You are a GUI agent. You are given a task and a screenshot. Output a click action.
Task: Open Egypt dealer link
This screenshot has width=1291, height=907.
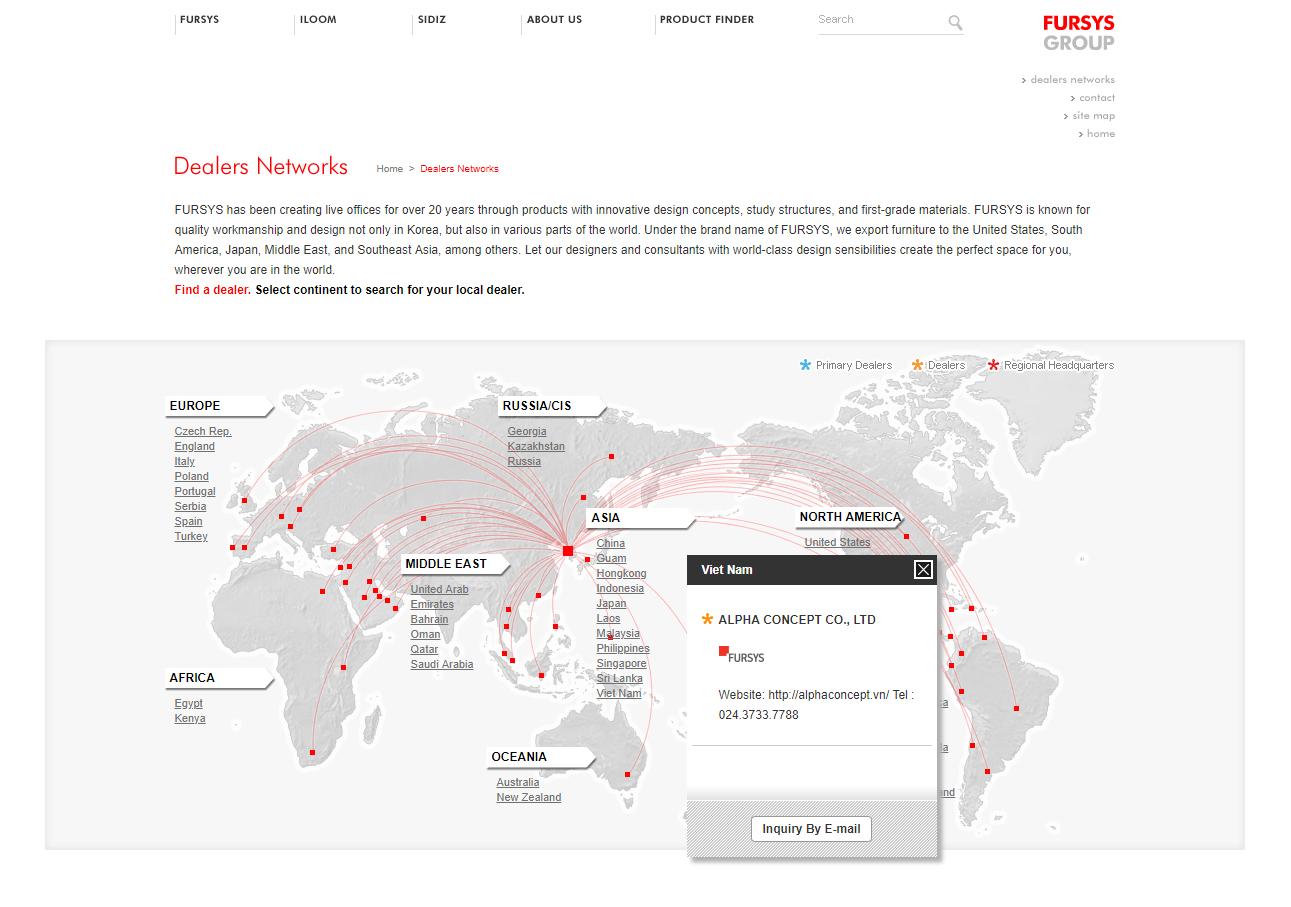[x=188, y=704]
